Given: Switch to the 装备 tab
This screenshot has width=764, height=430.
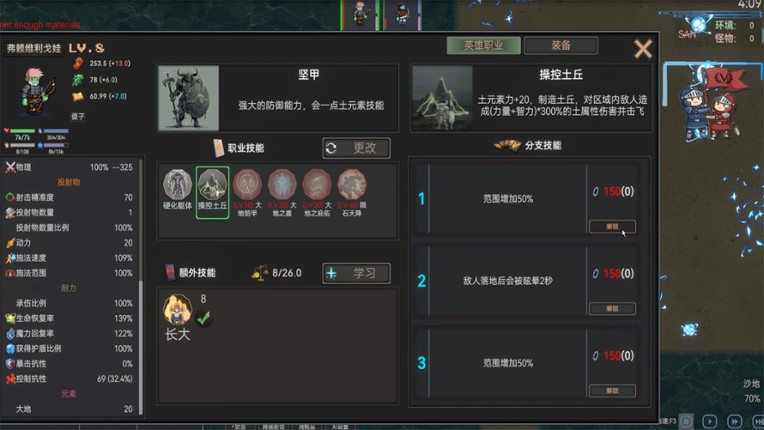Looking at the screenshot, I should click(x=561, y=45).
